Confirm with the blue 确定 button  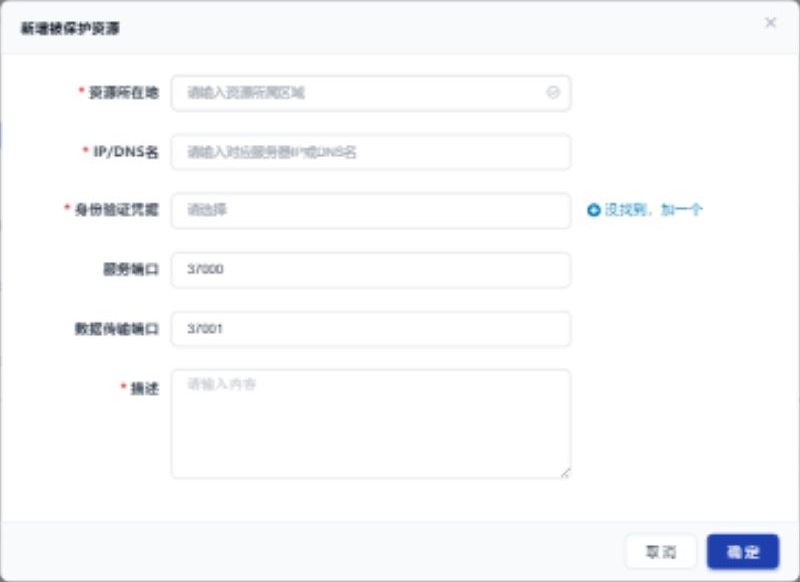[743, 551]
